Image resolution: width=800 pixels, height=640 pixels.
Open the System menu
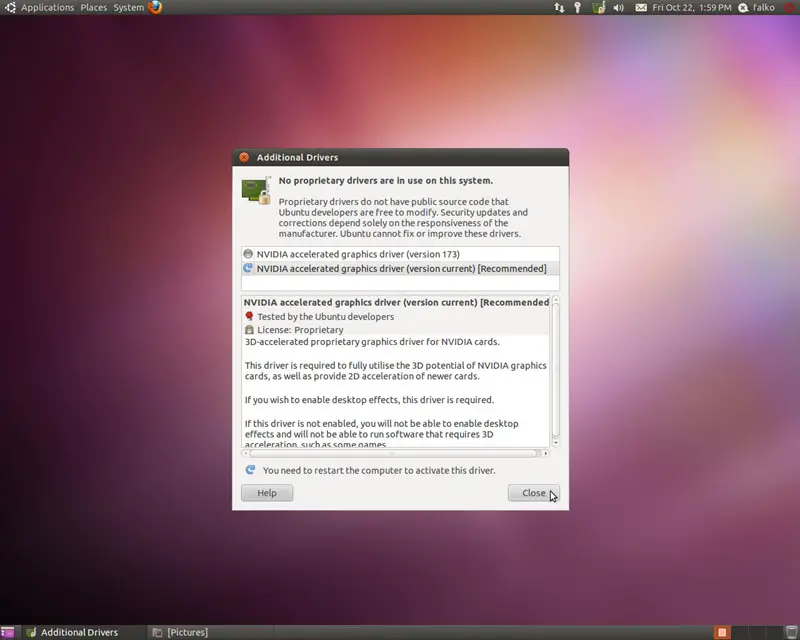(x=129, y=8)
